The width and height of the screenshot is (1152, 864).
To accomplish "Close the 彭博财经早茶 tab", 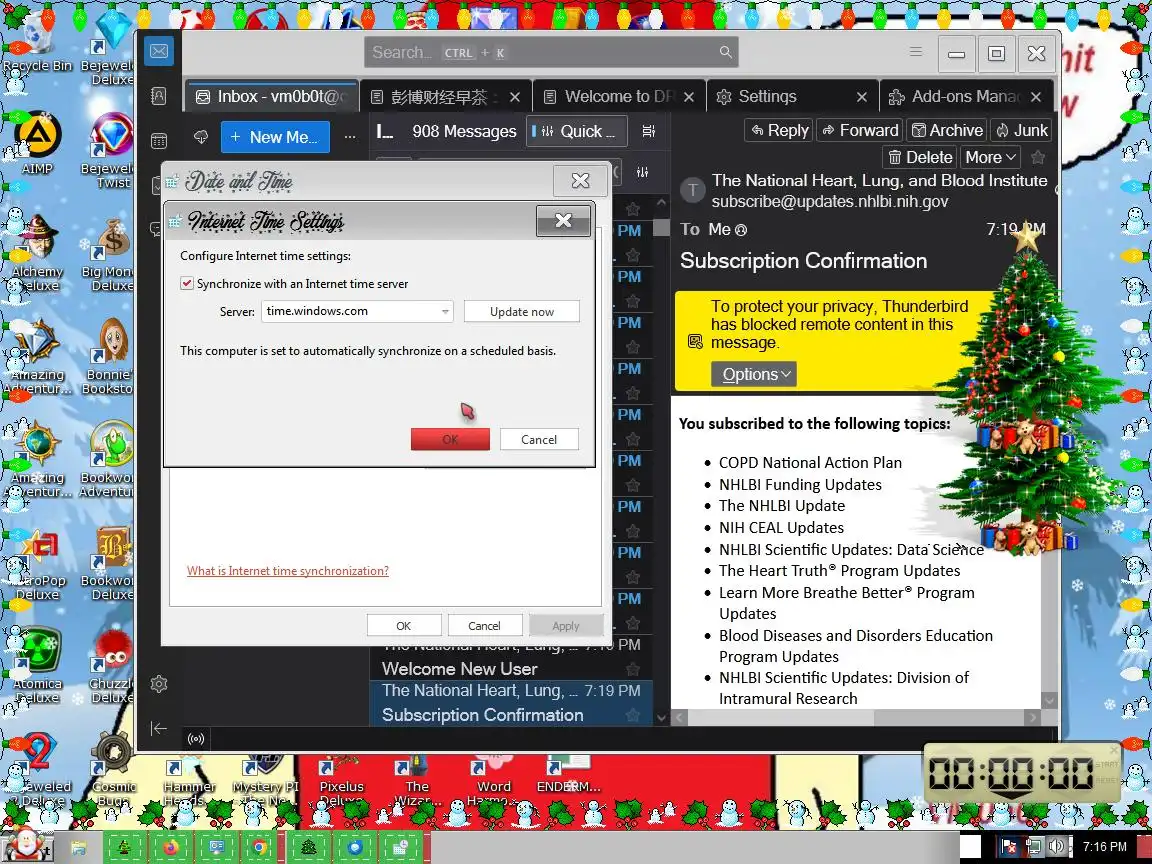I will 515,97.
